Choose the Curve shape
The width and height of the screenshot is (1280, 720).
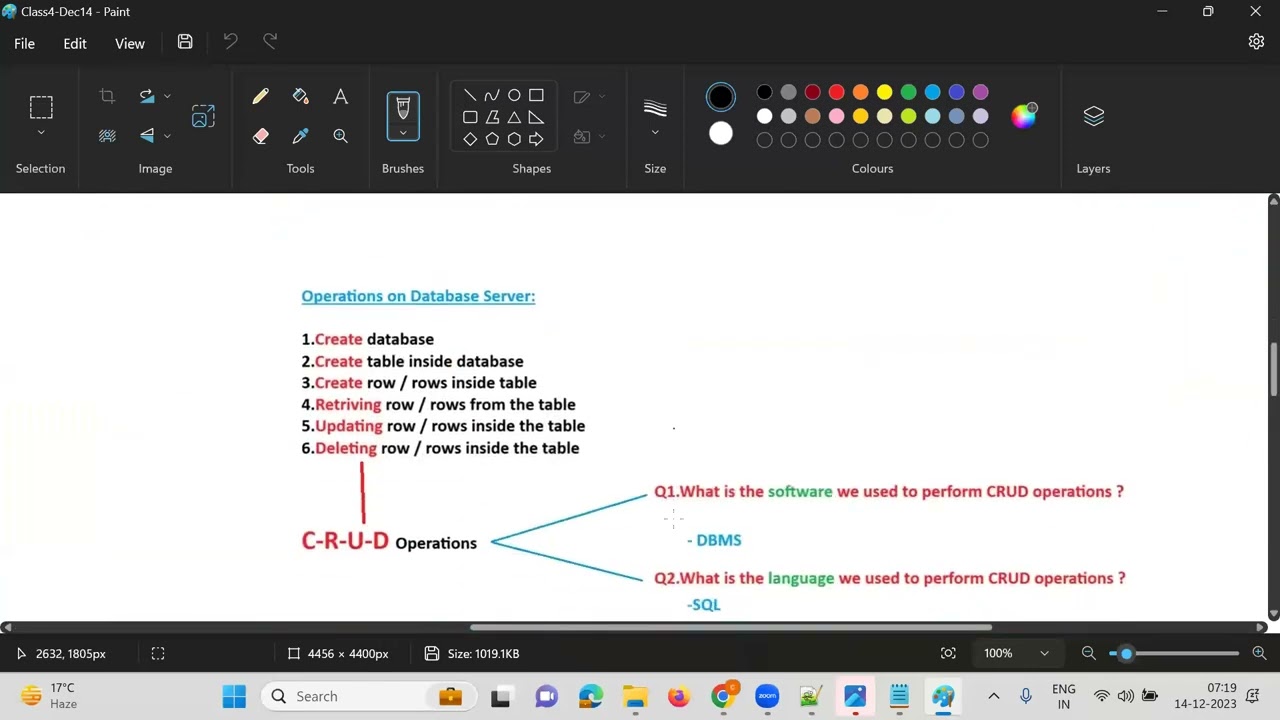(x=492, y=95)
